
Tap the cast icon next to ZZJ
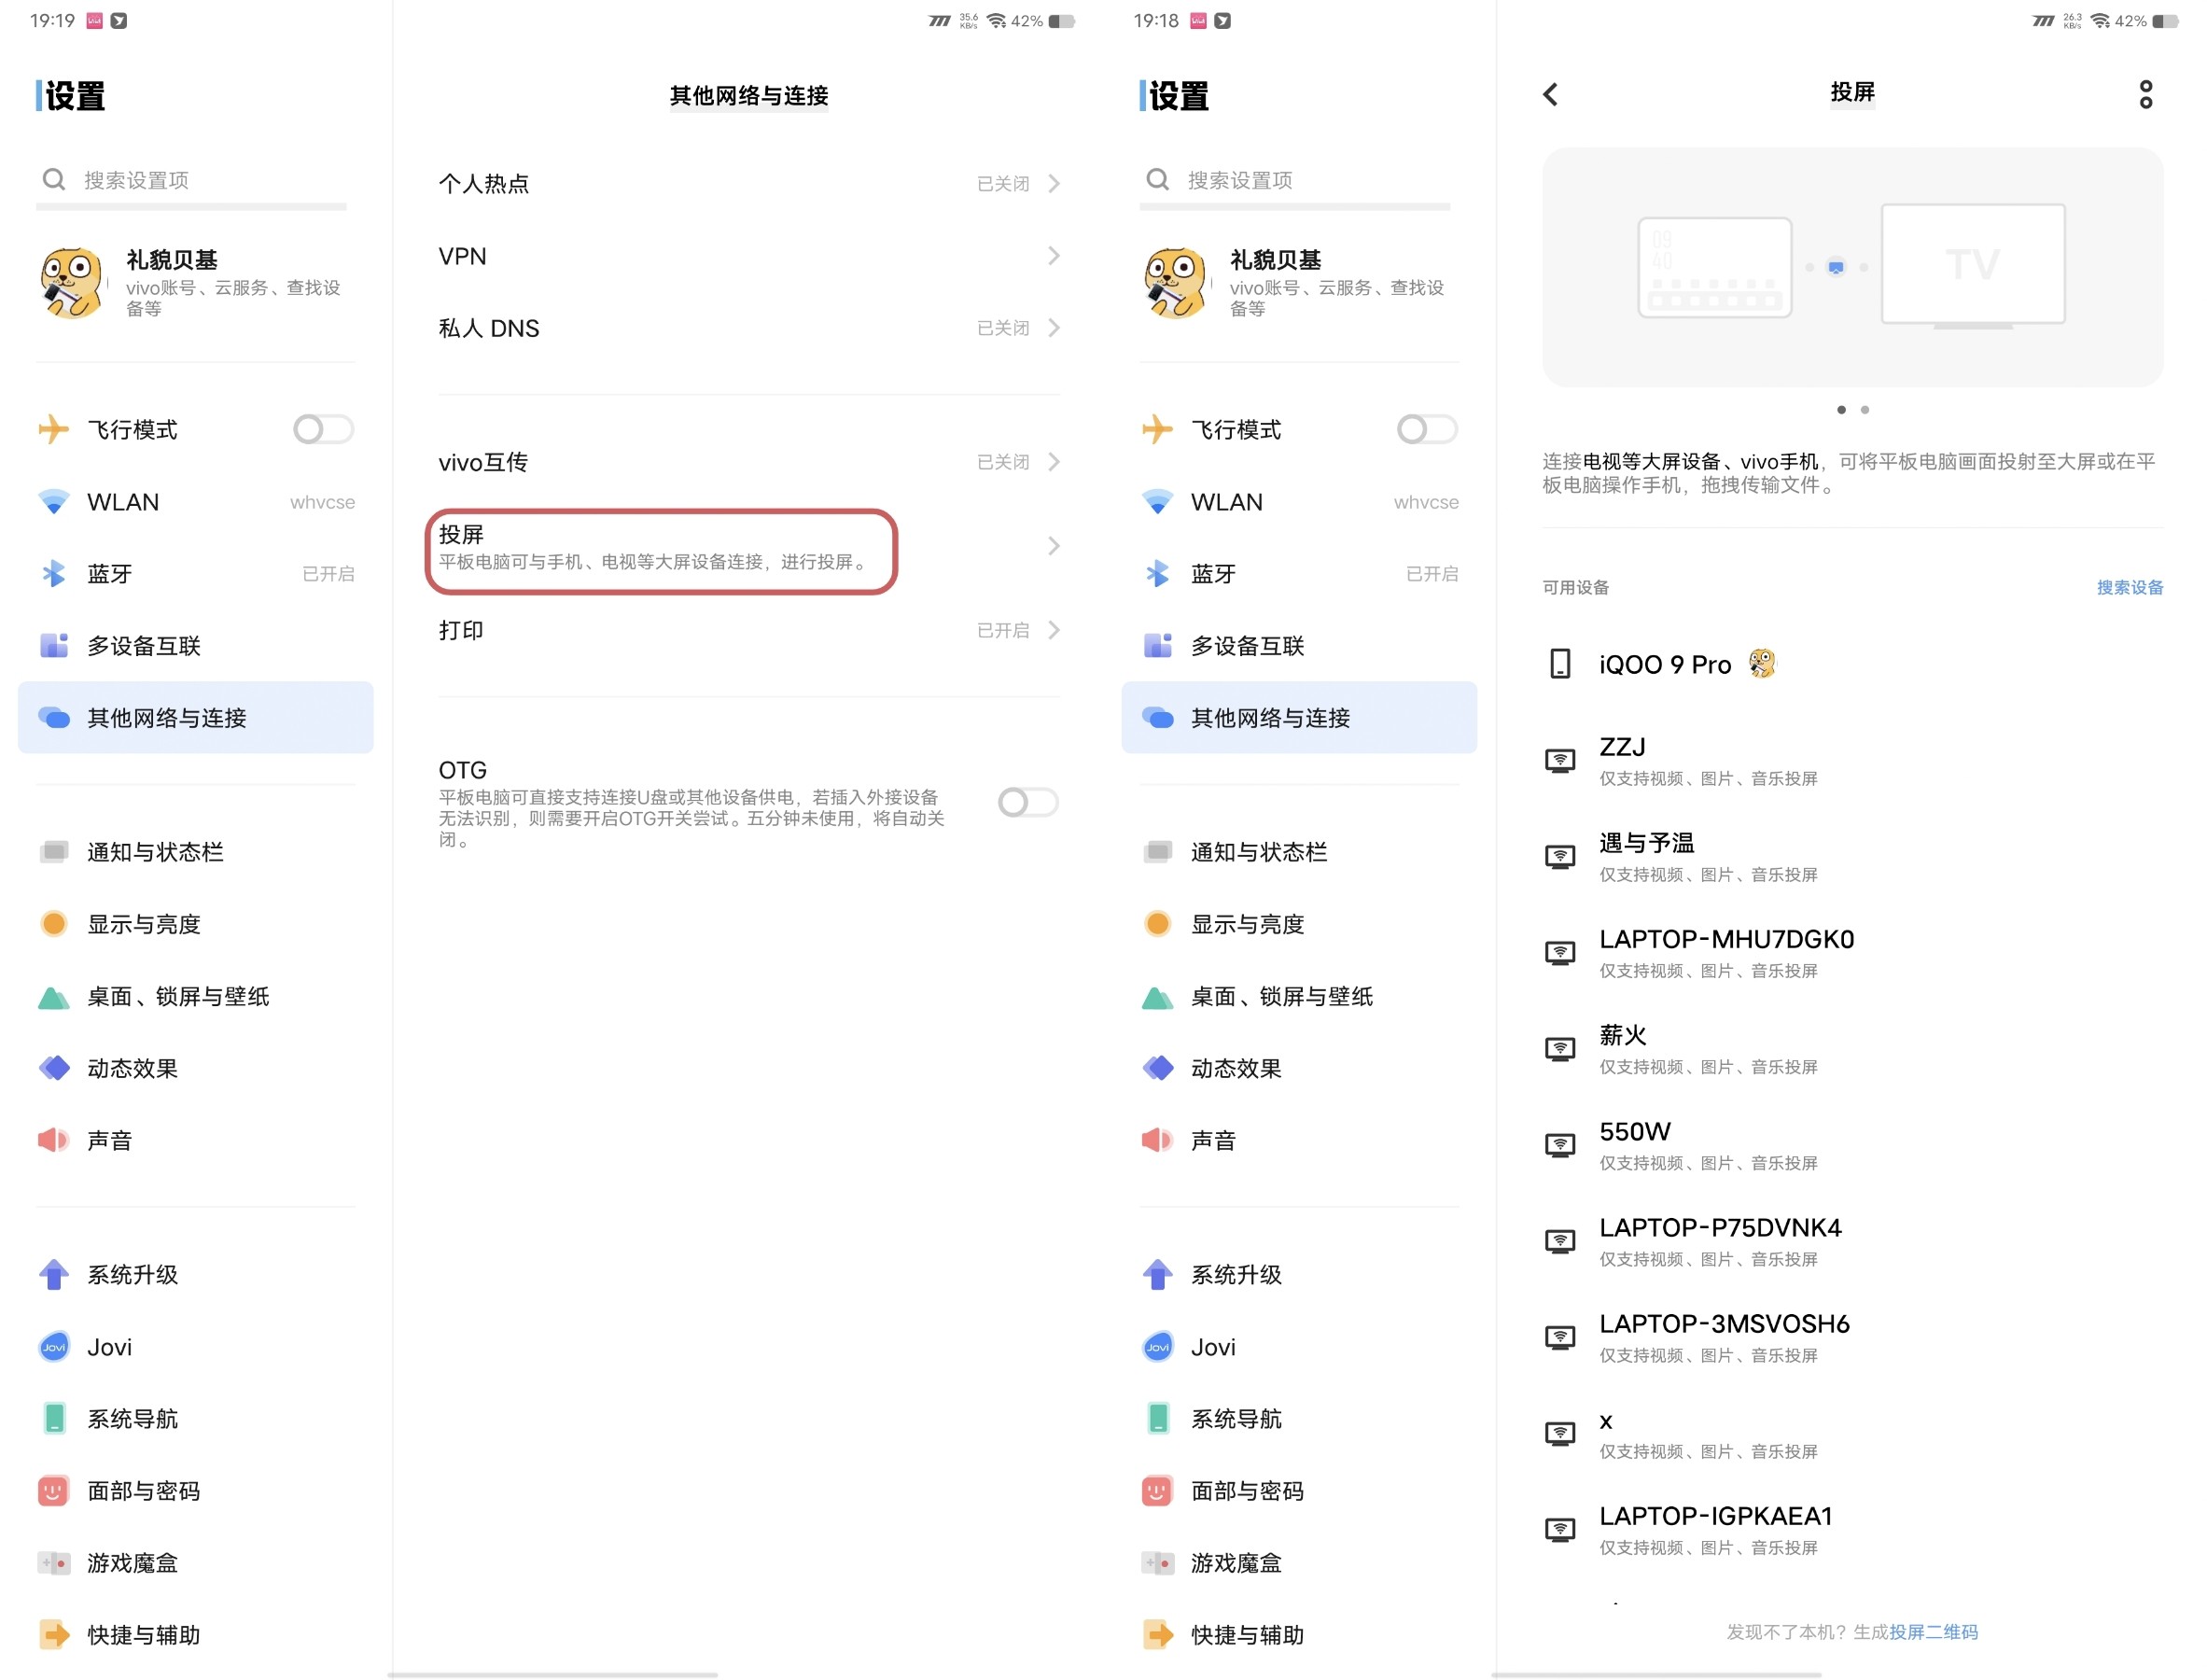tap(1559, 761)
